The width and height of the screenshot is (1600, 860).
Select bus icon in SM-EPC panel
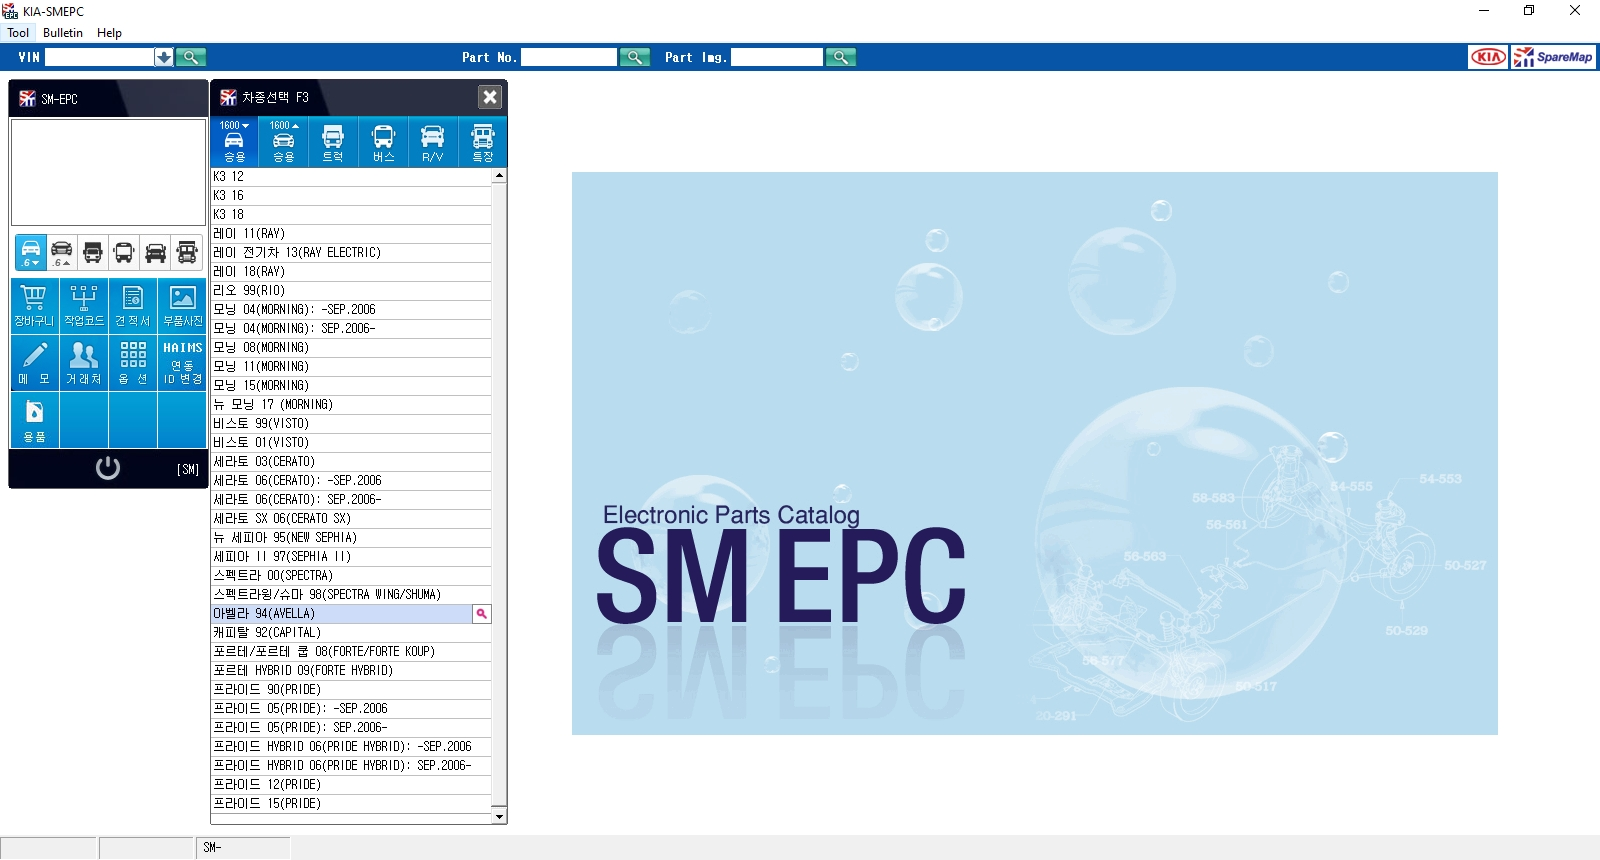coord(124,252)
